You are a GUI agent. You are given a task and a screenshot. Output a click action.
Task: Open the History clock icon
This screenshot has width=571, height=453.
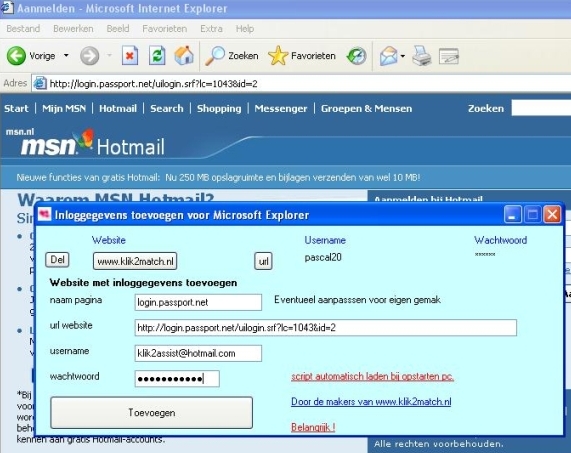pos(356,56)
